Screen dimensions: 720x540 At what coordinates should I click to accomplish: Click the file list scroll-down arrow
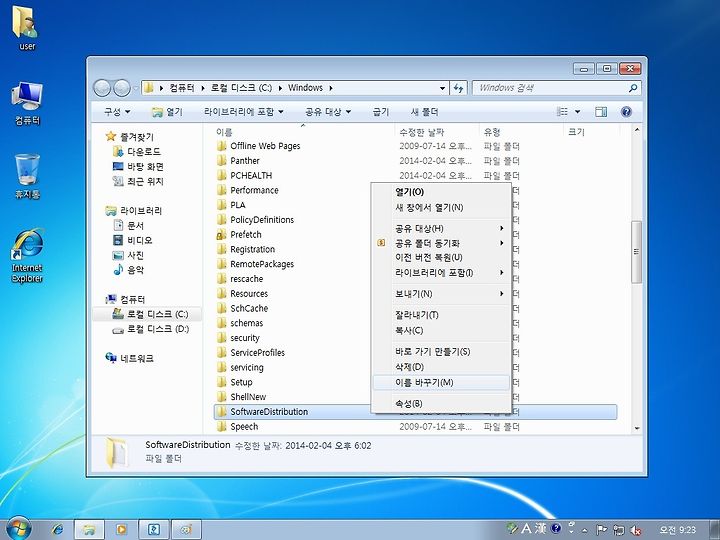click(x=636, y=428)
